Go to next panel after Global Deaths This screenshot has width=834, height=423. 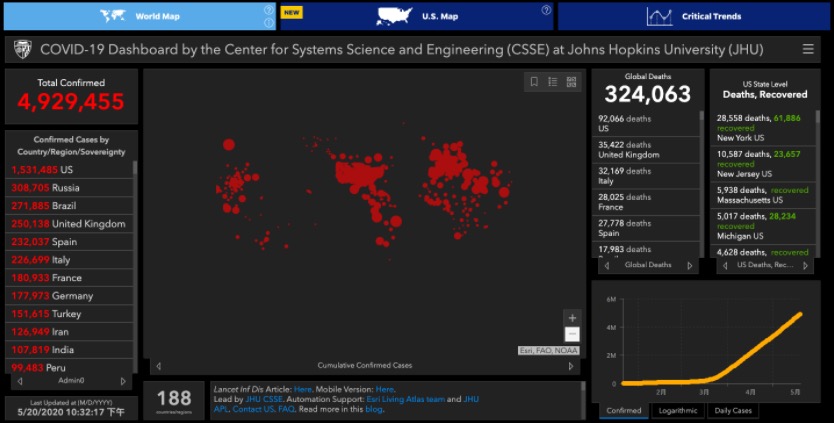689,266
